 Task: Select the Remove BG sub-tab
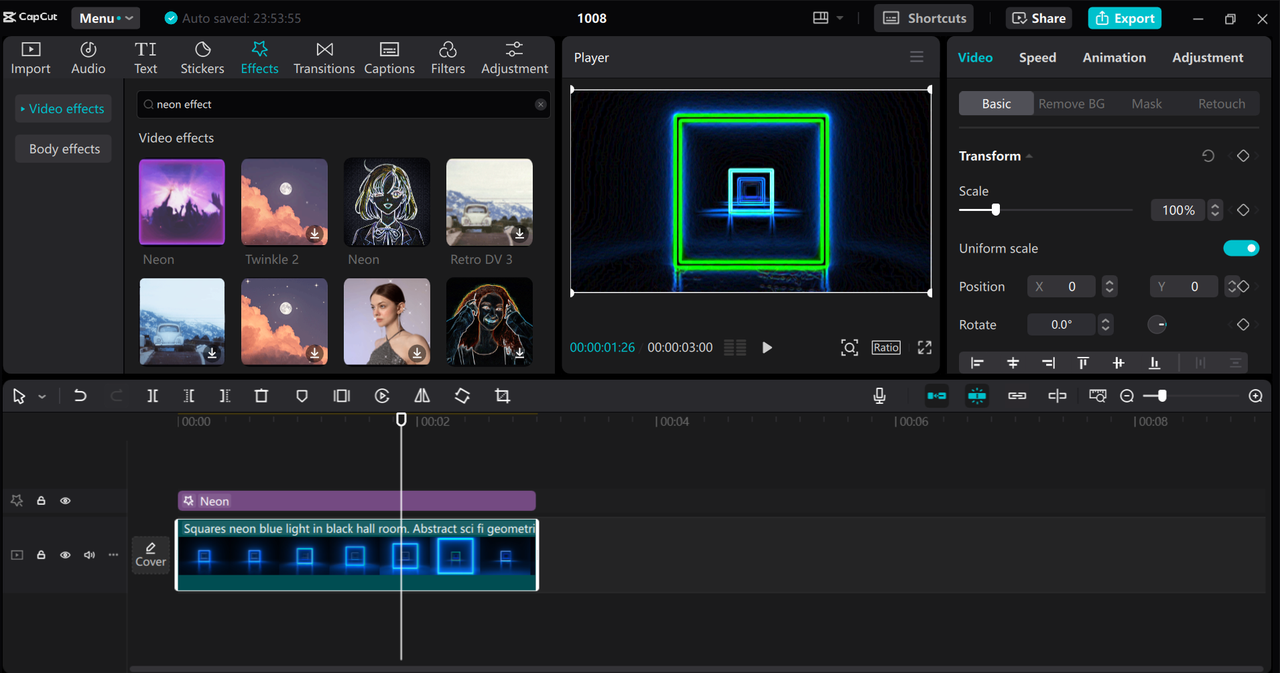(1071, 103)
